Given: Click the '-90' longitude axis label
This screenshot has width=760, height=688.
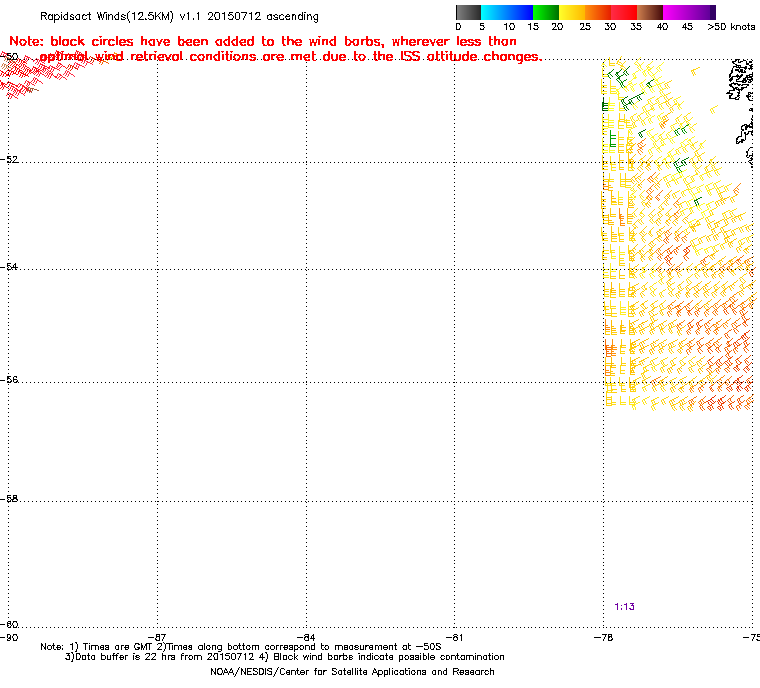Looking at the screenshot, I should [9, 637].
